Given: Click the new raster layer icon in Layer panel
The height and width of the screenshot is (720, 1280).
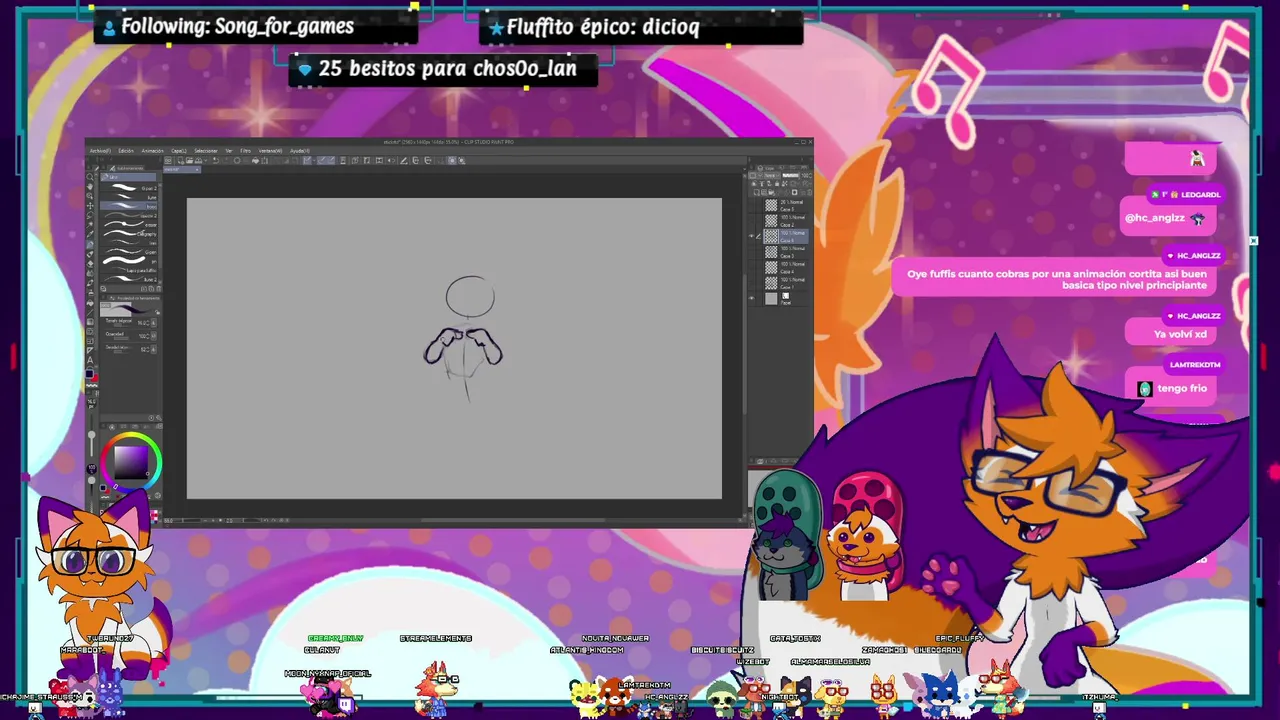Looking at the screenshot, I should 756,192.
